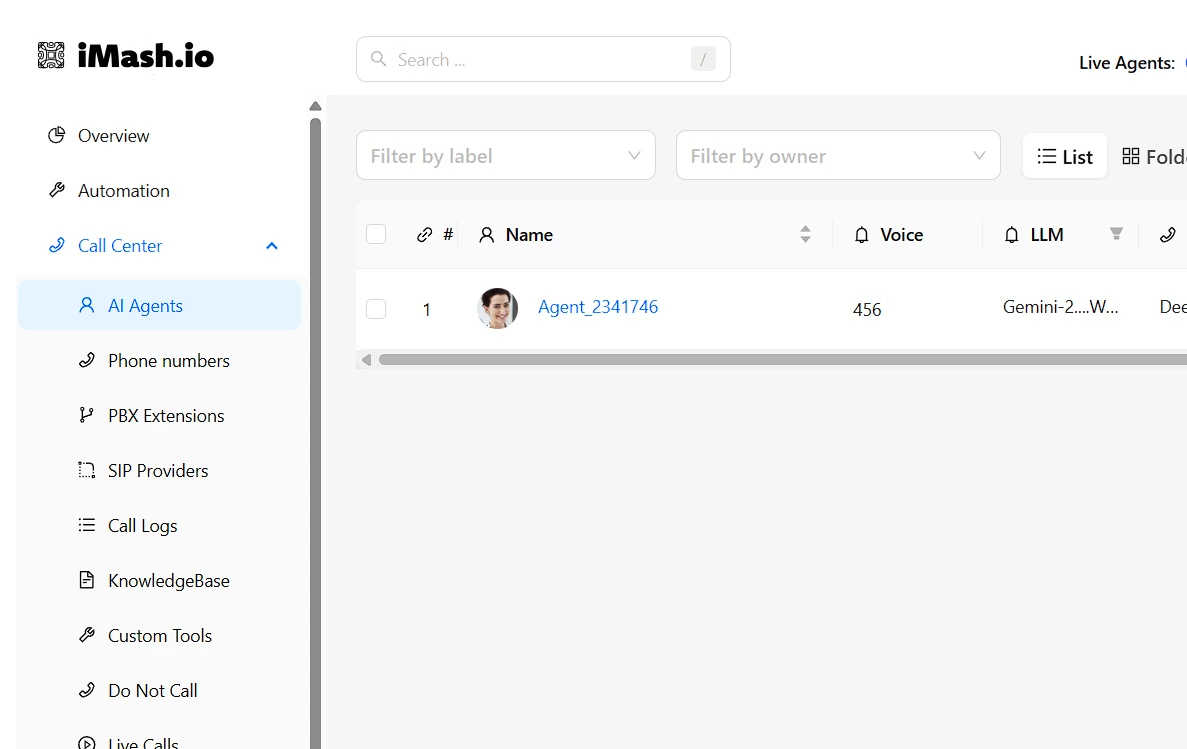Click the SIP Providers dashed-square icon
This screenshot has width=1187, height=749.
point(87,470)
